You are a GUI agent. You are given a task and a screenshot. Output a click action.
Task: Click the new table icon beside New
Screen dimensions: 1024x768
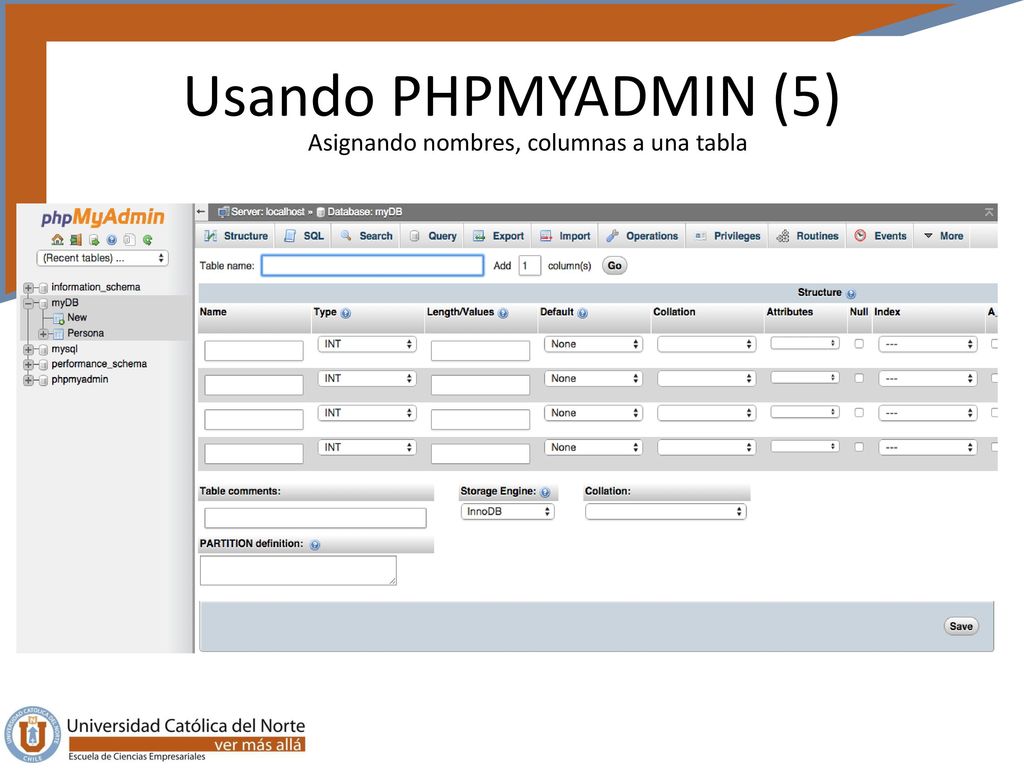click(59, 319)
